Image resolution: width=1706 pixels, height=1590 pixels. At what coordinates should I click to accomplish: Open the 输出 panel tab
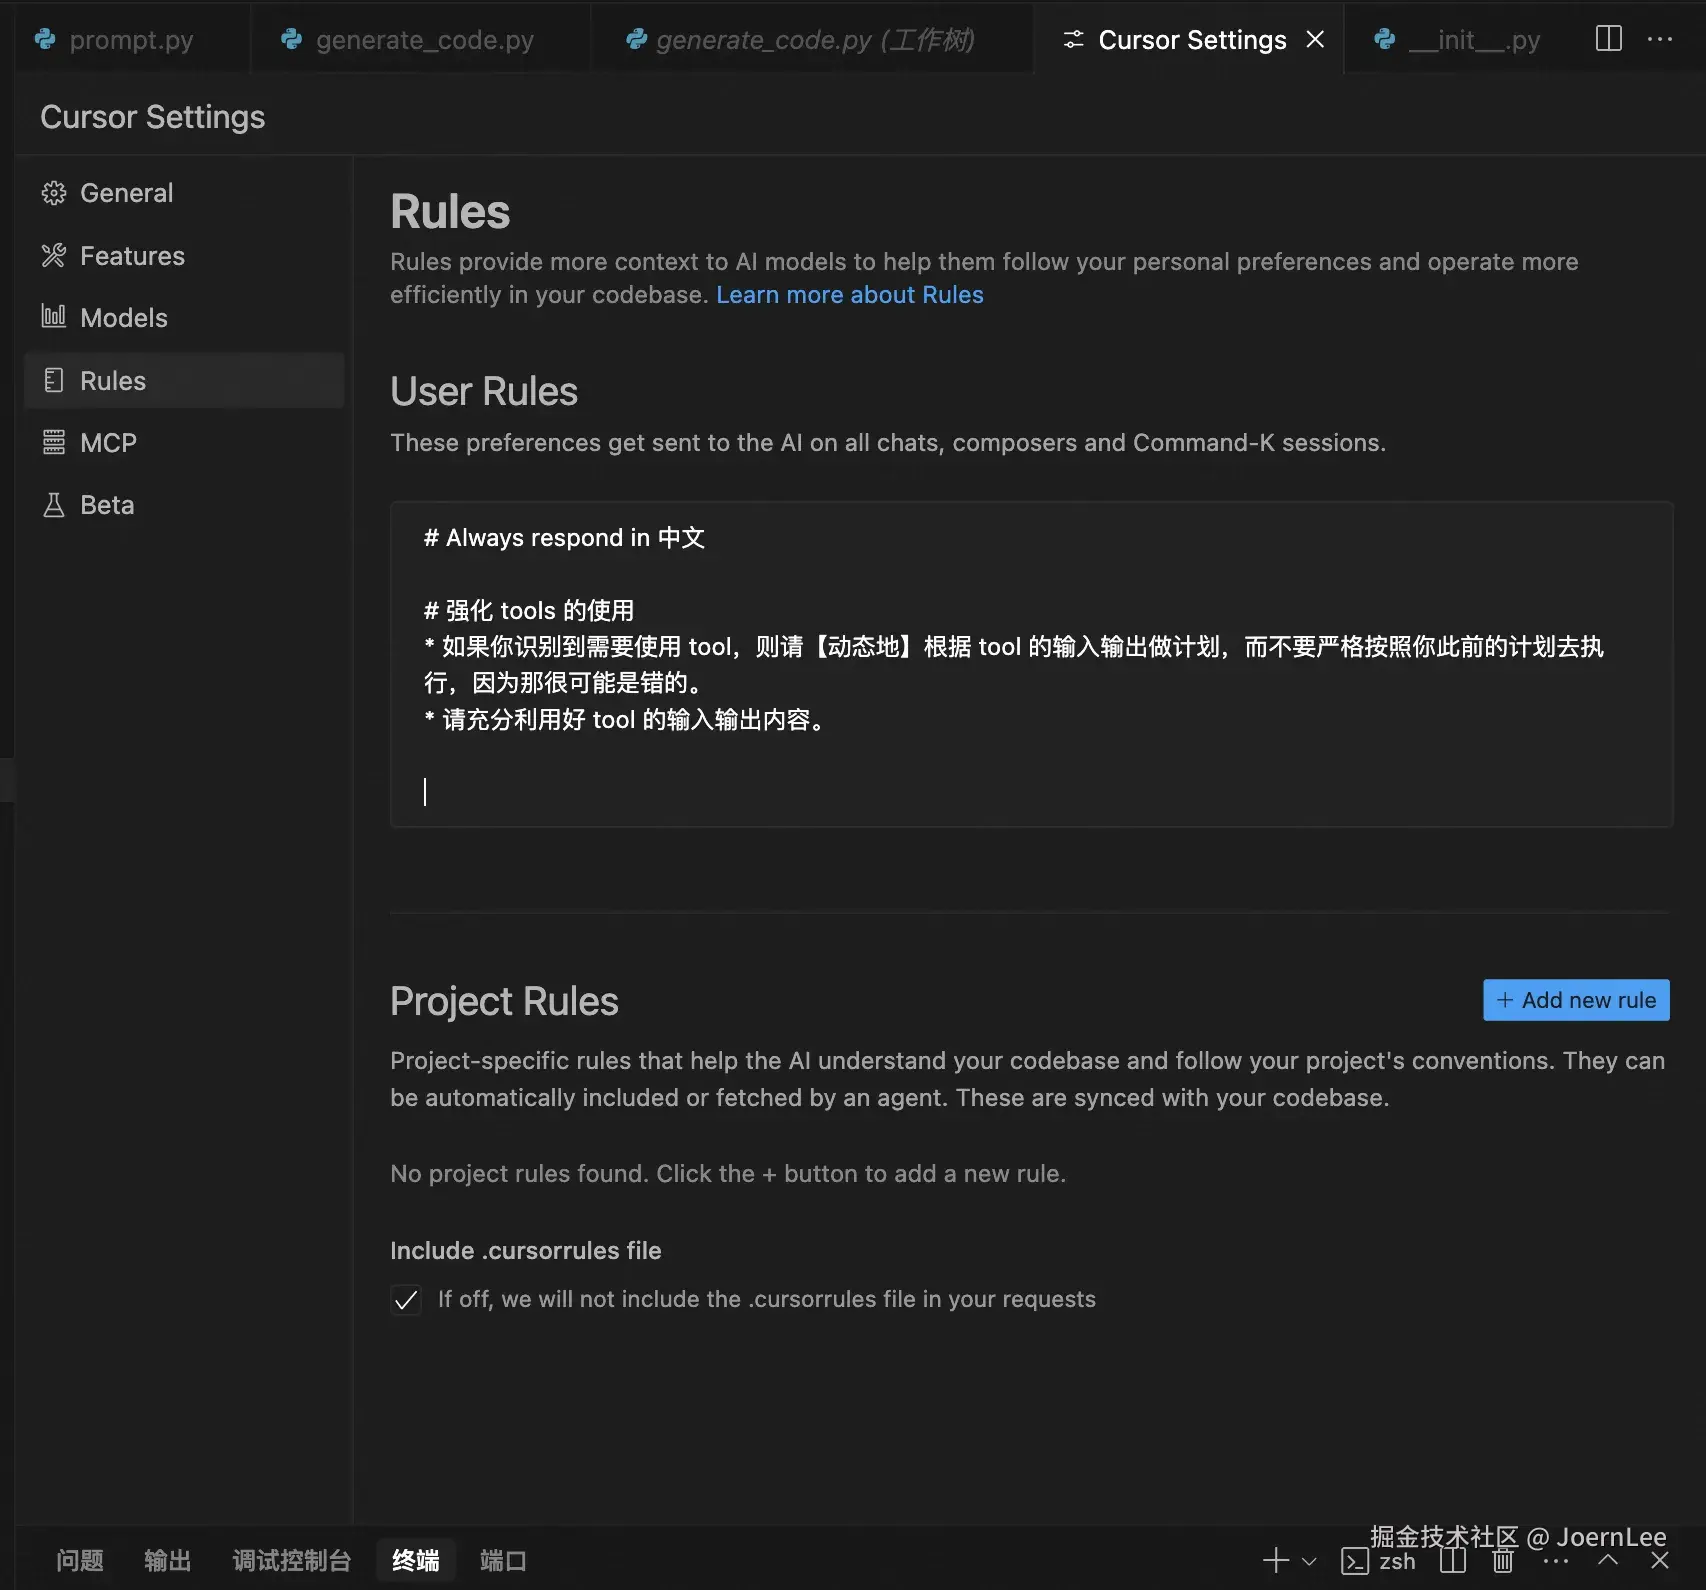click(x=168, y=1561)
